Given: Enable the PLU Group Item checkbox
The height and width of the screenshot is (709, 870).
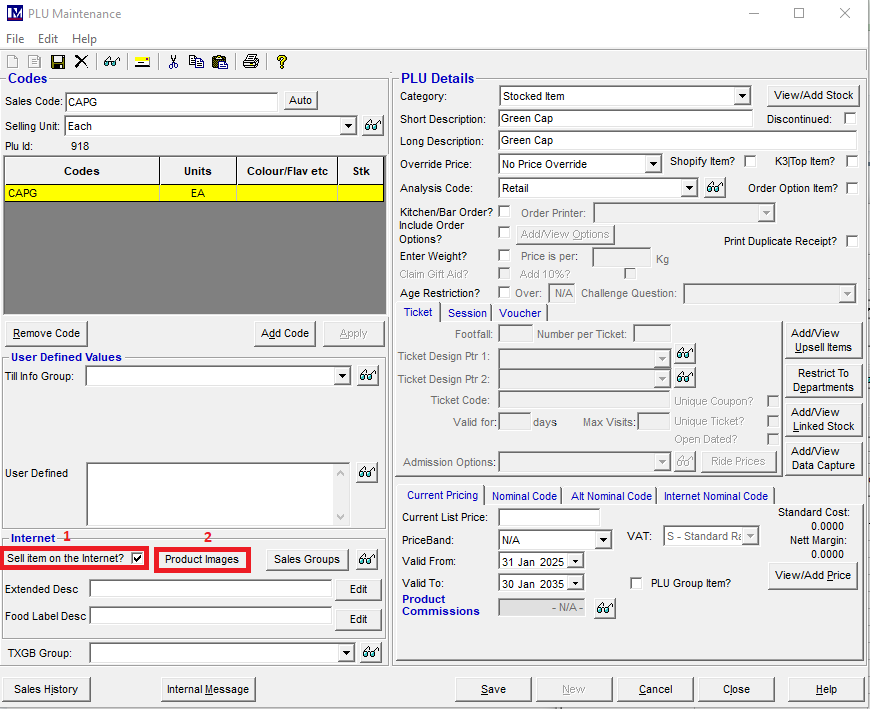Looking at the screenshot, I should click(636, 583).
